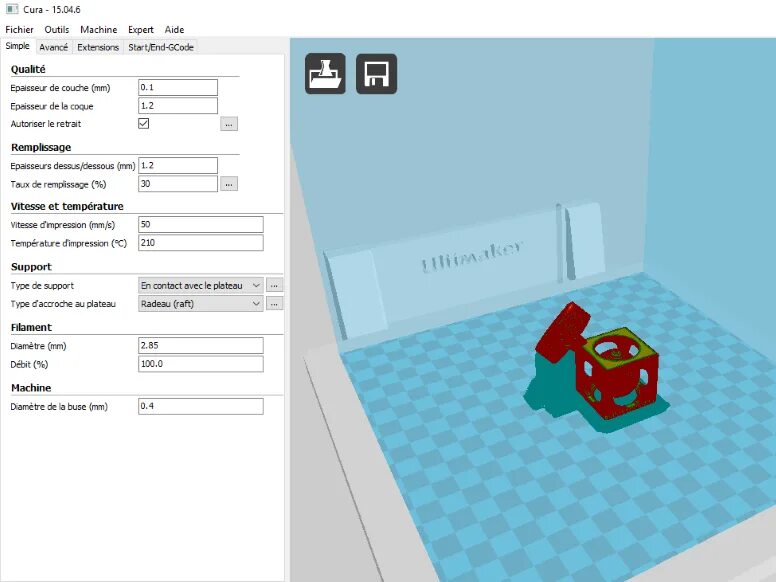Switch to the Simple tab
The height and width of the screenshot is (582, 776).
[x=17, y=46]
